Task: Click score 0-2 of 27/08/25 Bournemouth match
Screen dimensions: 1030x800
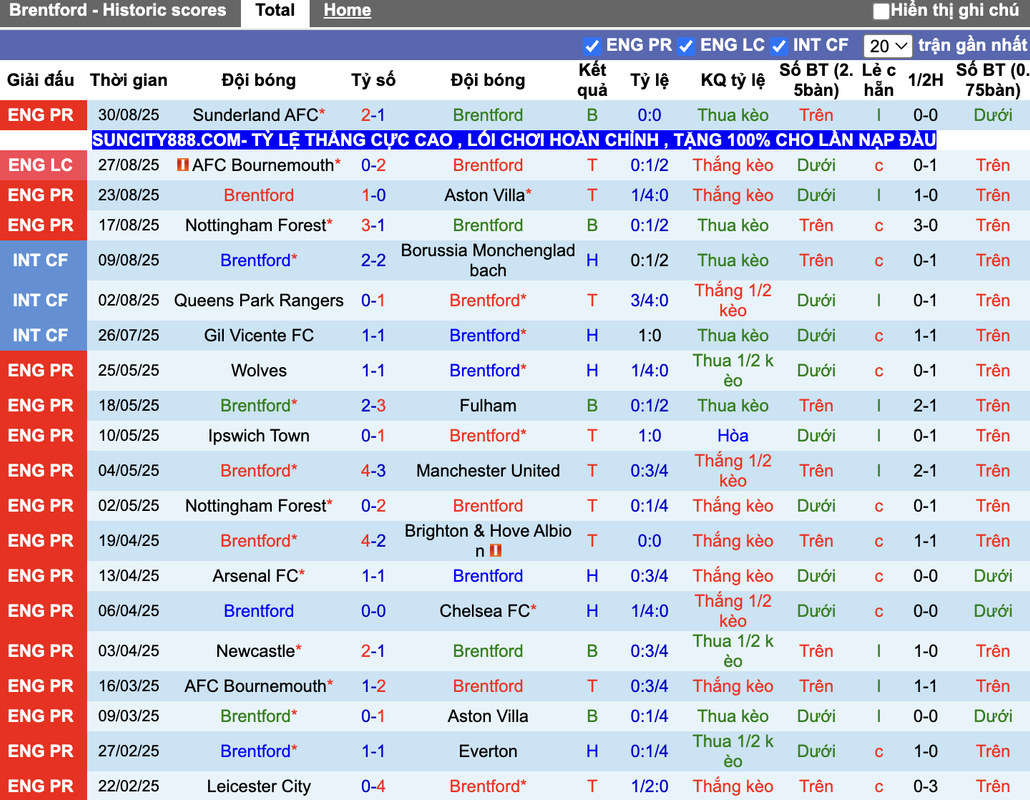Action: click(x=373, y=165)
